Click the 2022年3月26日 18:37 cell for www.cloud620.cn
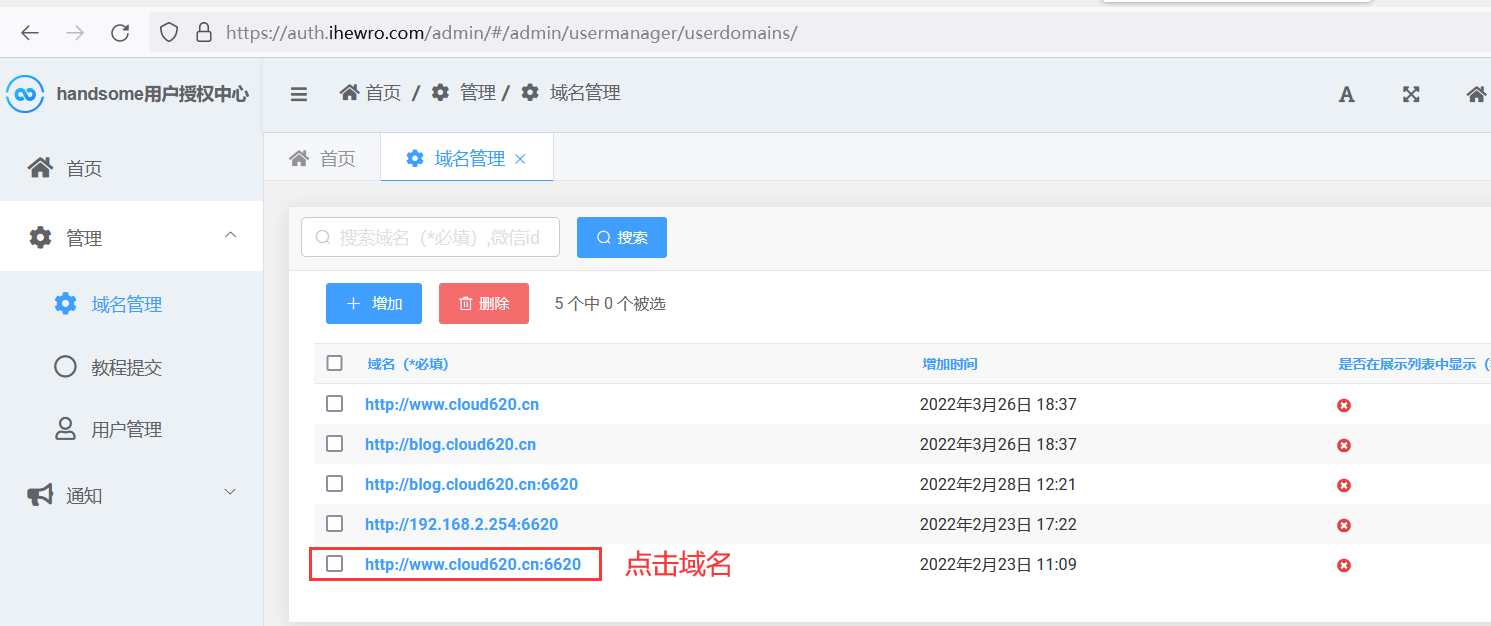This screenshot has height=626, width=1491. 998,404
